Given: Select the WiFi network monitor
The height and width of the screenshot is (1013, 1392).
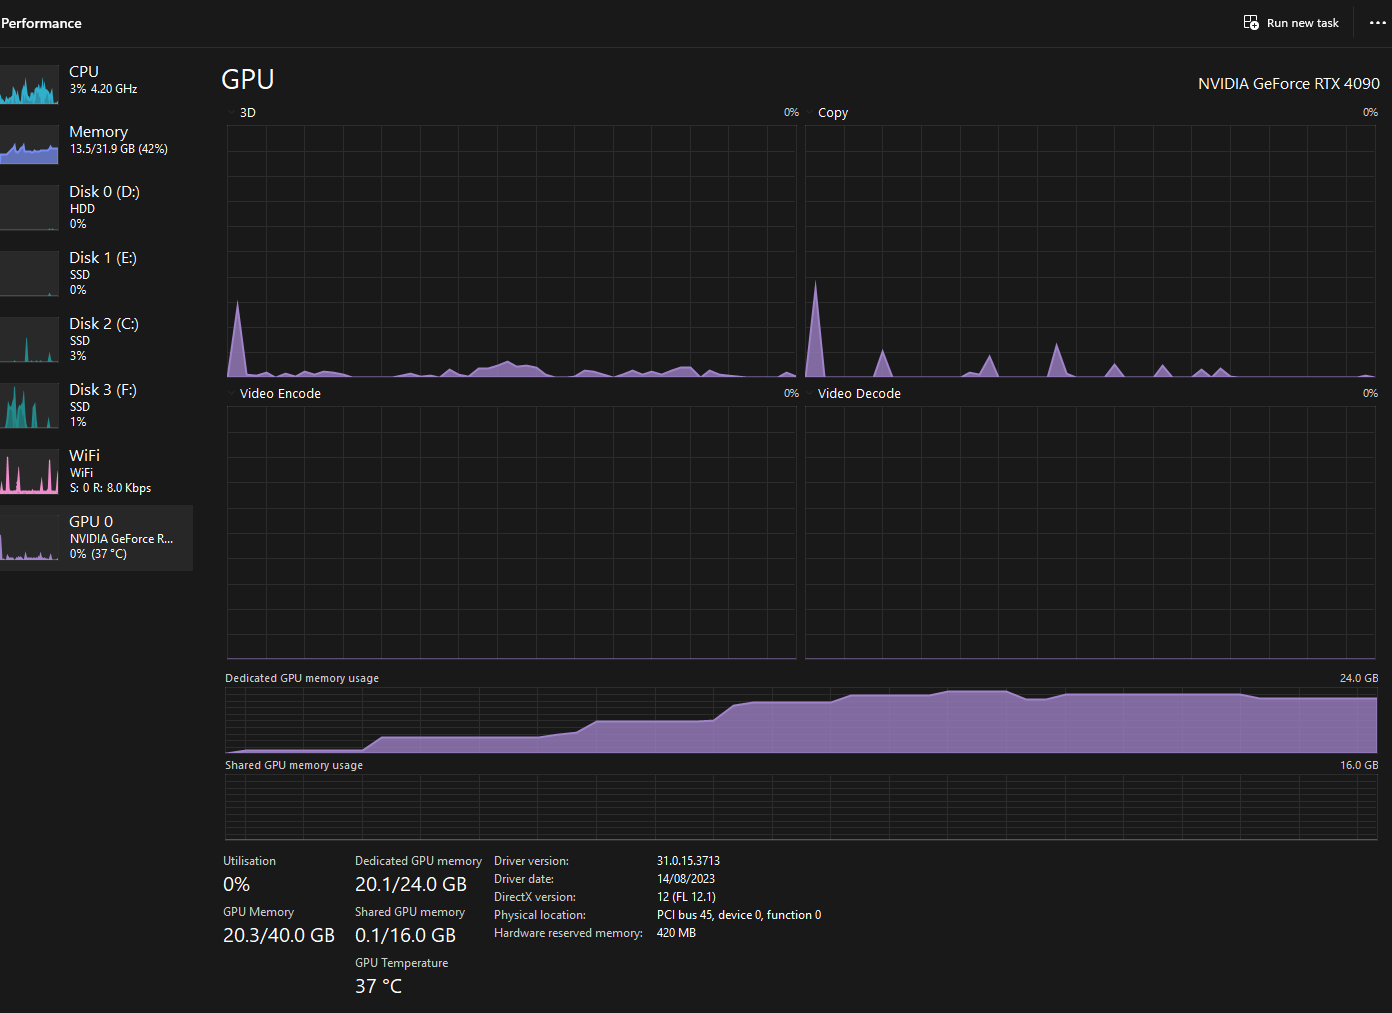Looking at the screenshot, I should tap(97, 470).
